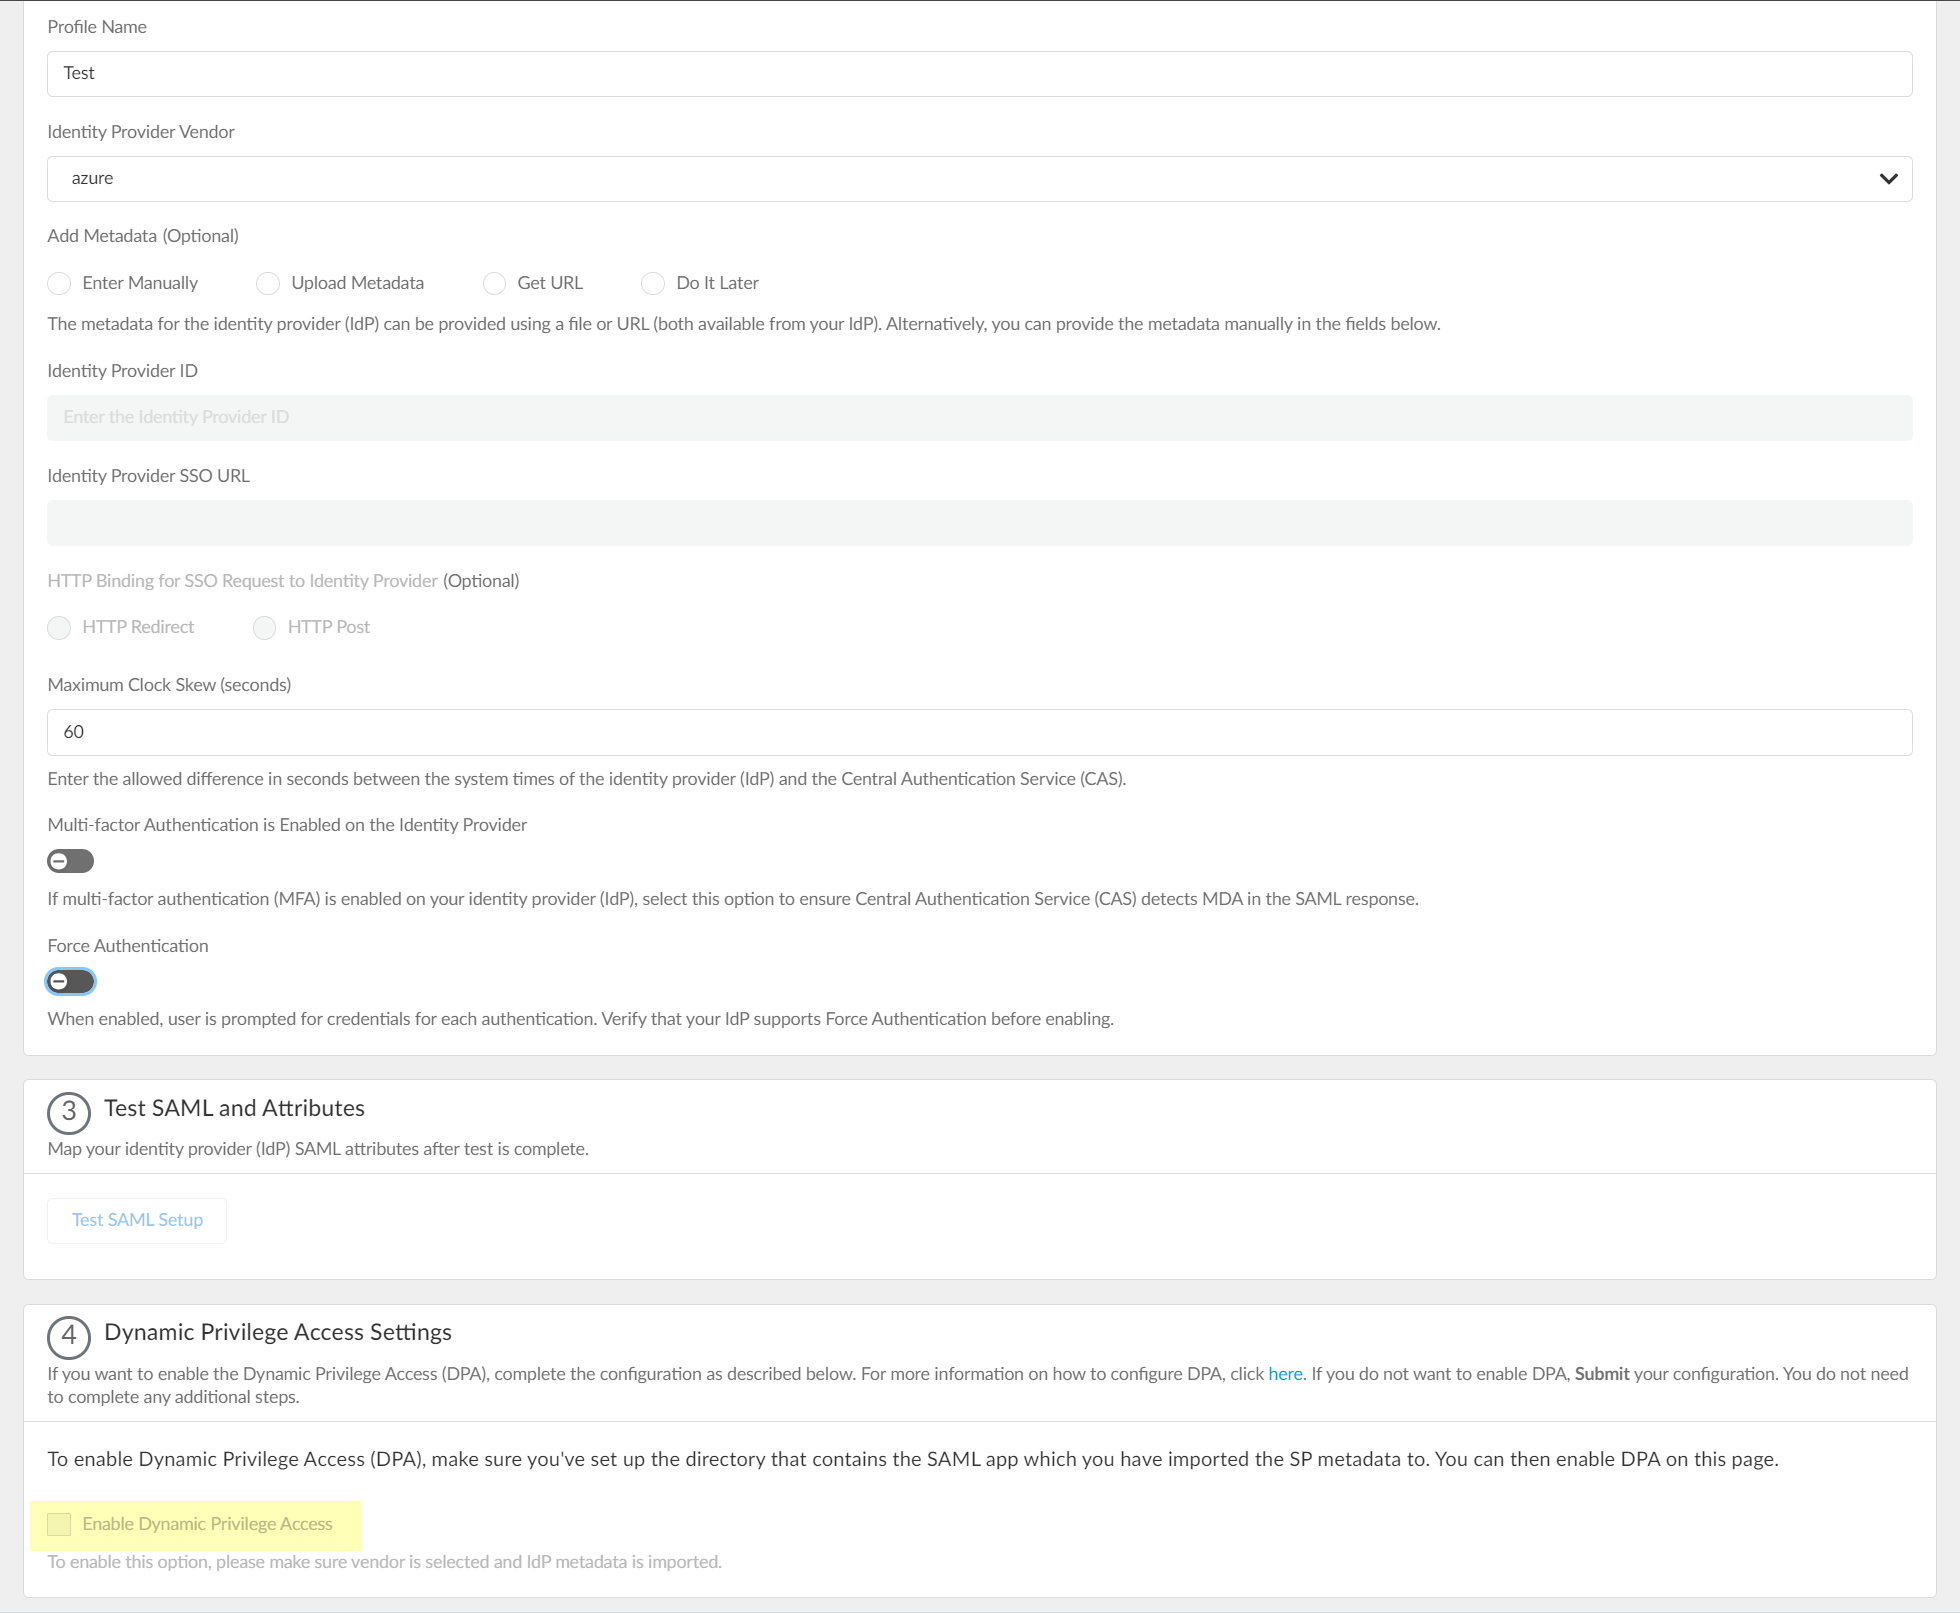Click the step 4 circle icon
This screenshot has width=1960, height=1613.
(x=69, y=1335)
